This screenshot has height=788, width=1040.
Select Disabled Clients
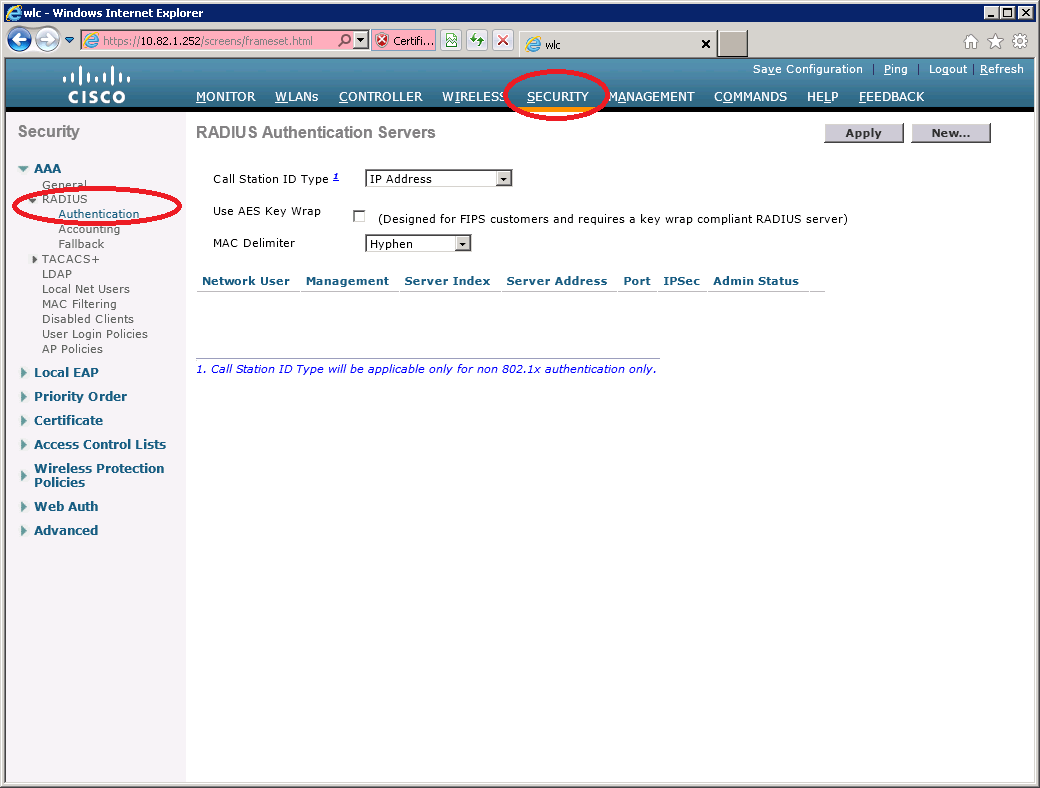pos(88,319)
